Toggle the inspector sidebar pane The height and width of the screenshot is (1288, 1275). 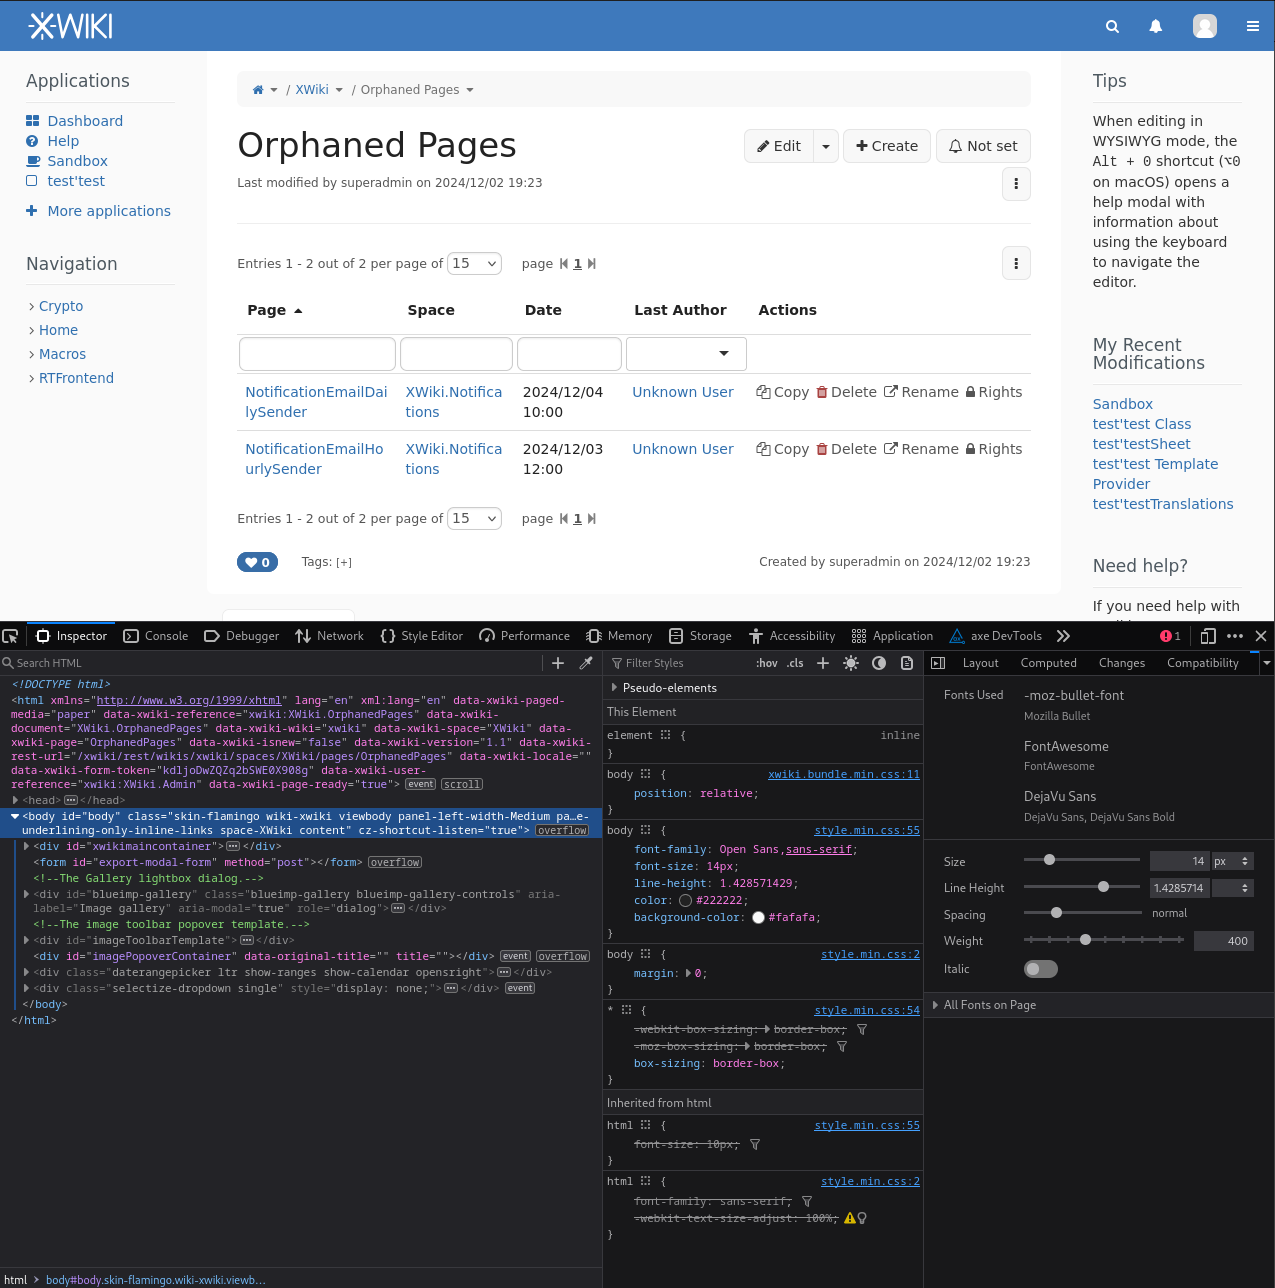coord(938,663)
